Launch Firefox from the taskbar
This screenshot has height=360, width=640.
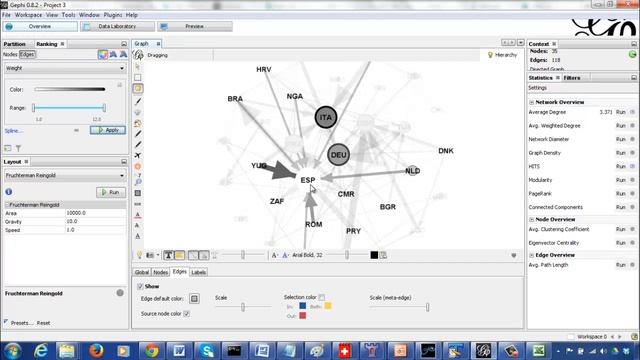pyautogui.click(x=96, y=351)
